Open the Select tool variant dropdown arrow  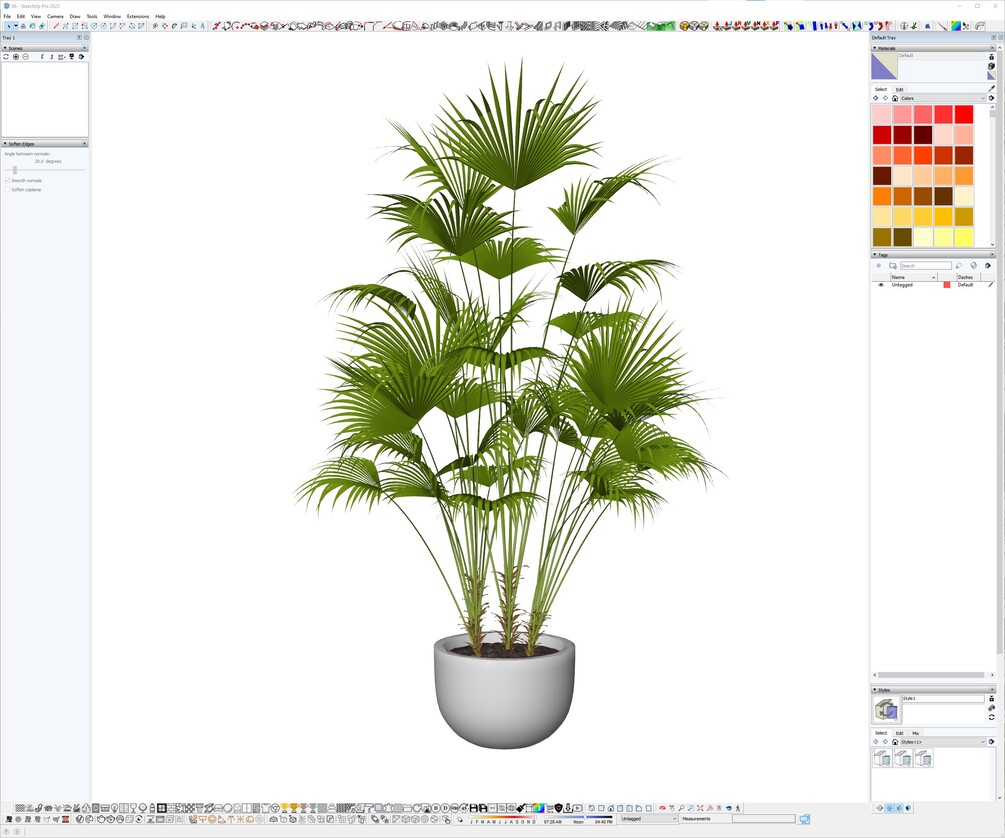(15, 26)
